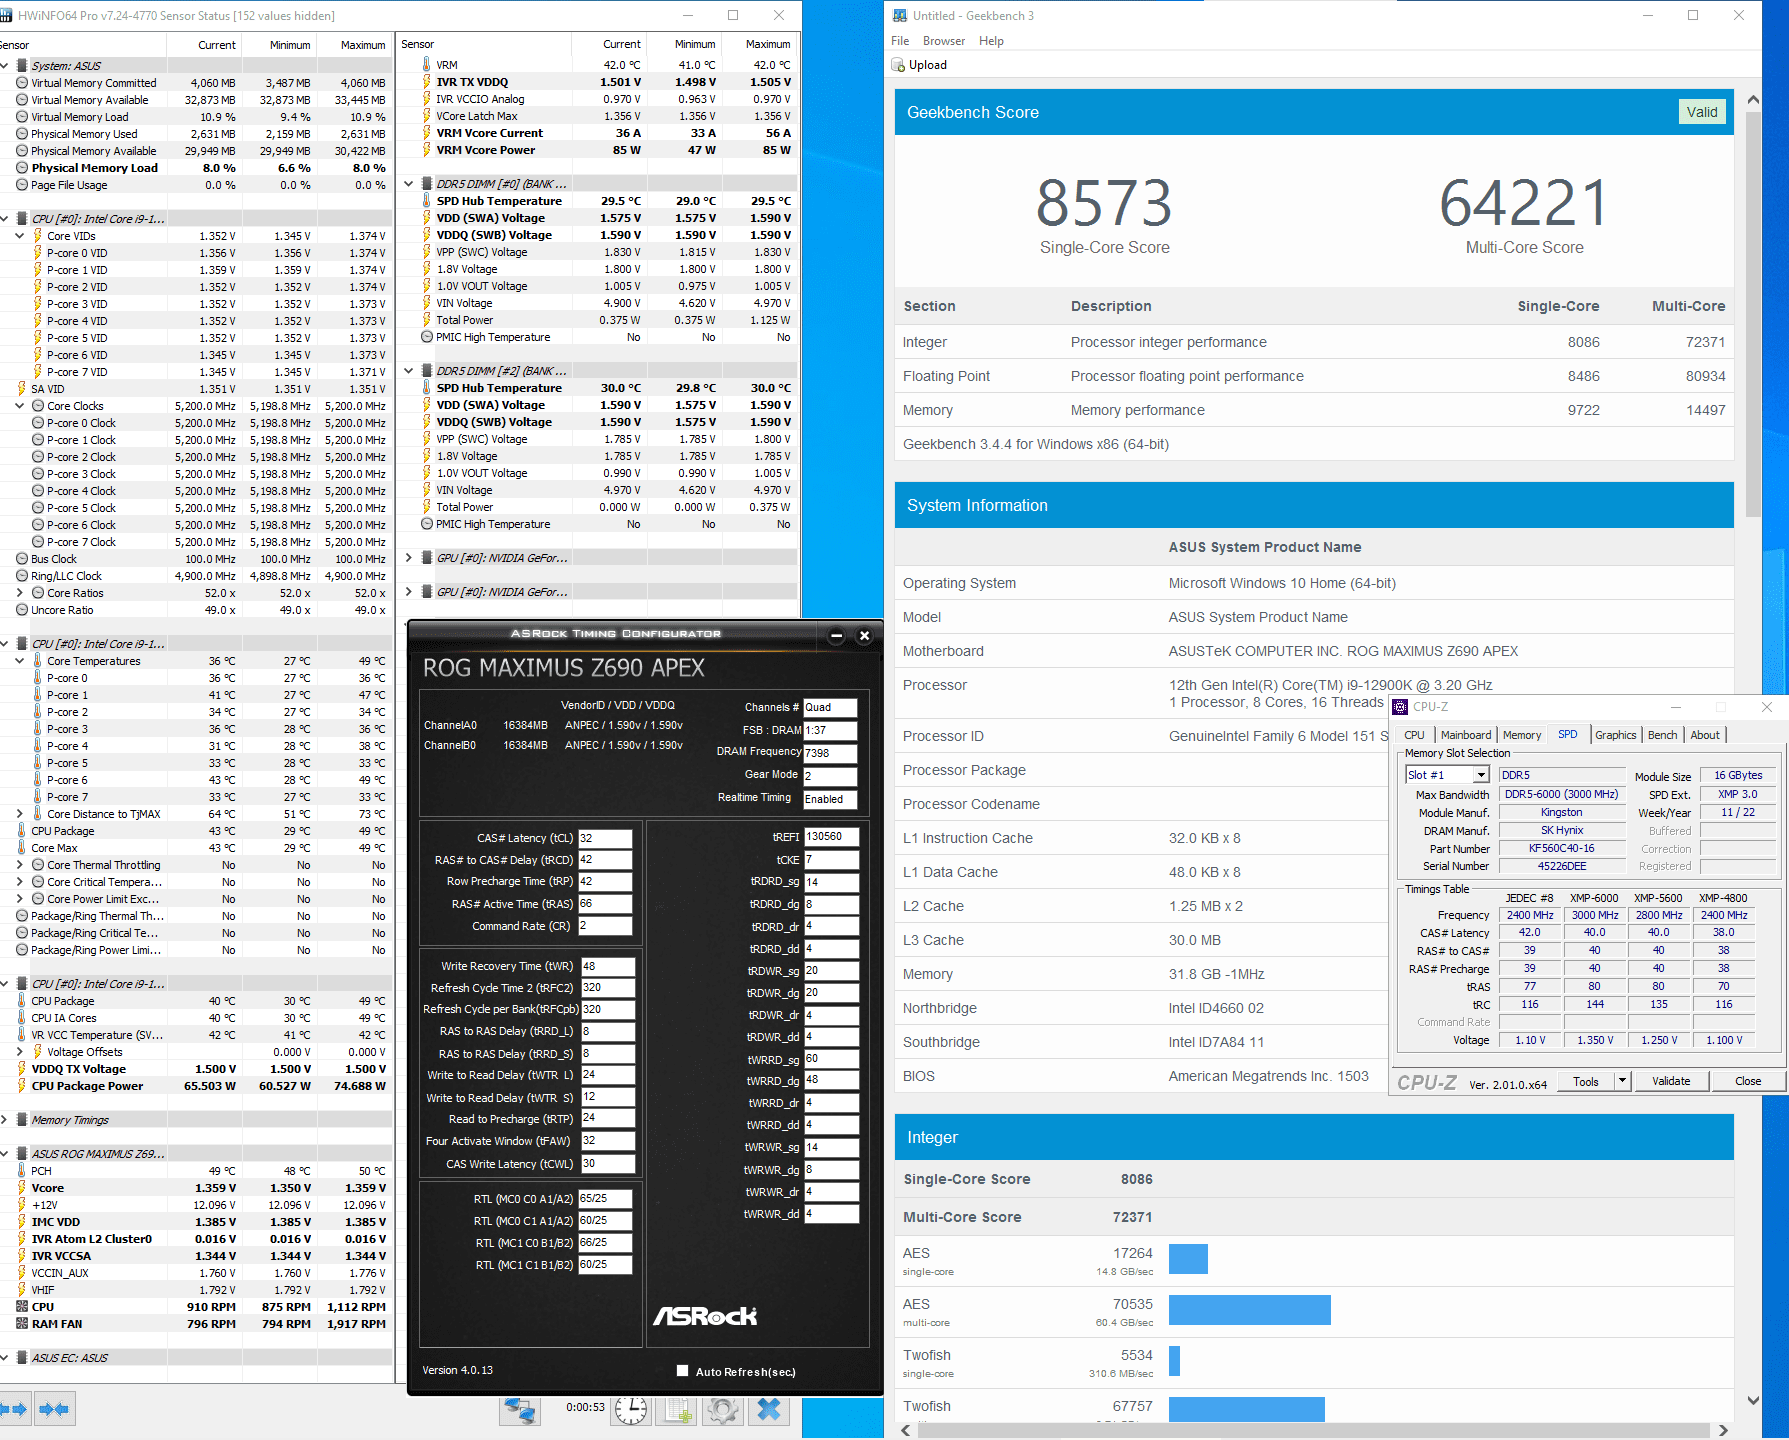
Task: Click the Valid badge in Geekbench Score header
Action: [x=1701, y=112]
